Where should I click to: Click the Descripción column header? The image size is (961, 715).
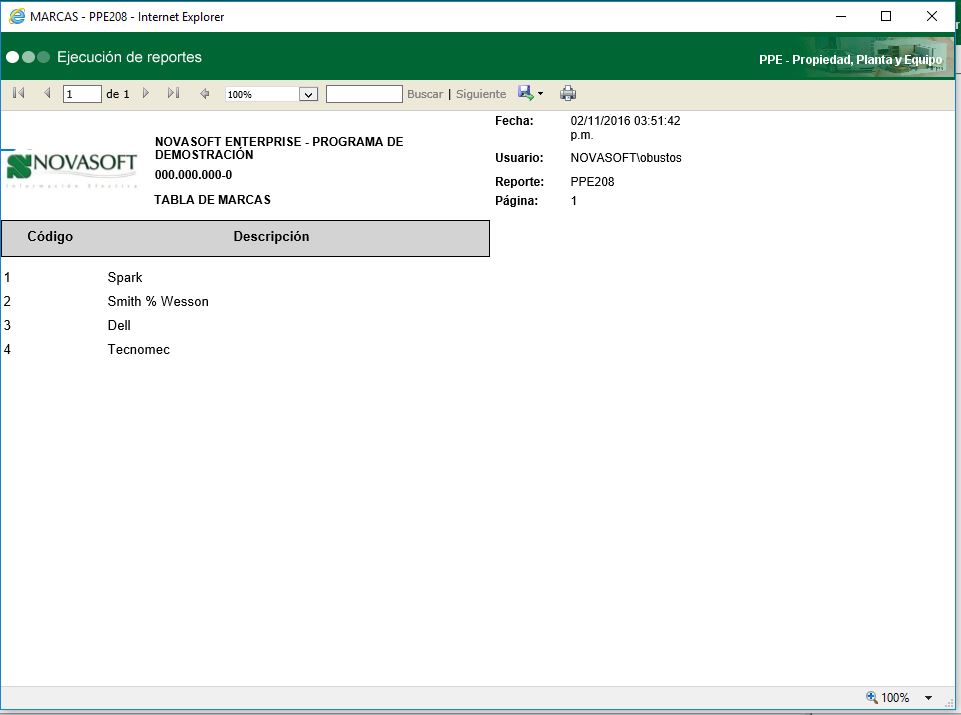(272, 237)
